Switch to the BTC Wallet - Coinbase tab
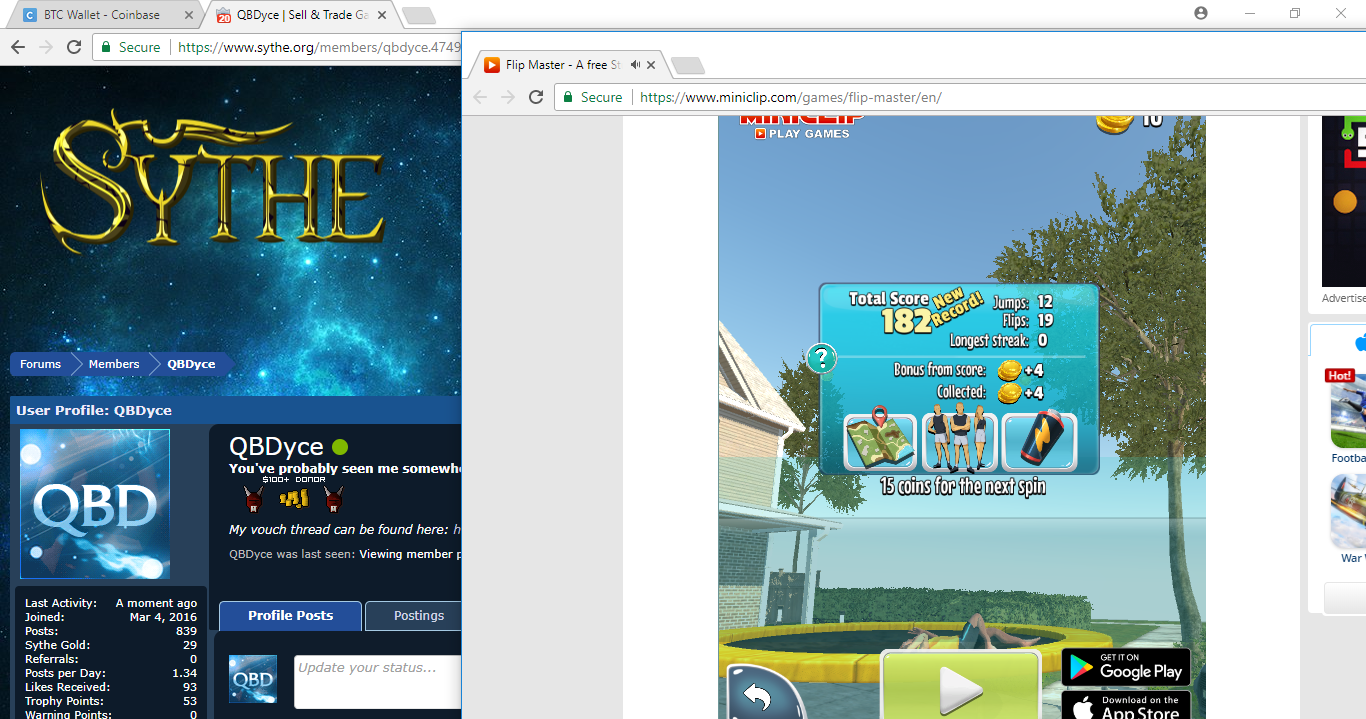Viewport: 1366px width, 719px height. 100,15
